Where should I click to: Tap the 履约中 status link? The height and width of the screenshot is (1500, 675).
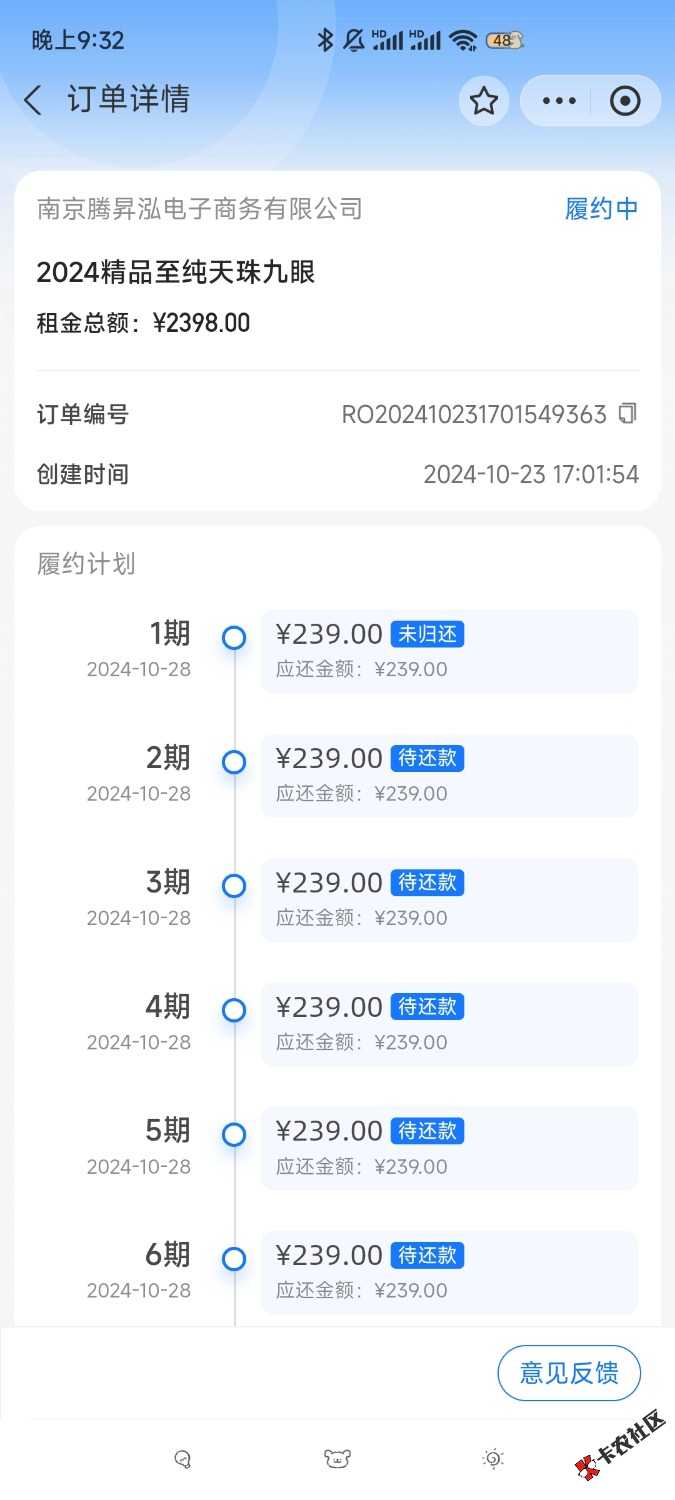(x=601, y=208)
